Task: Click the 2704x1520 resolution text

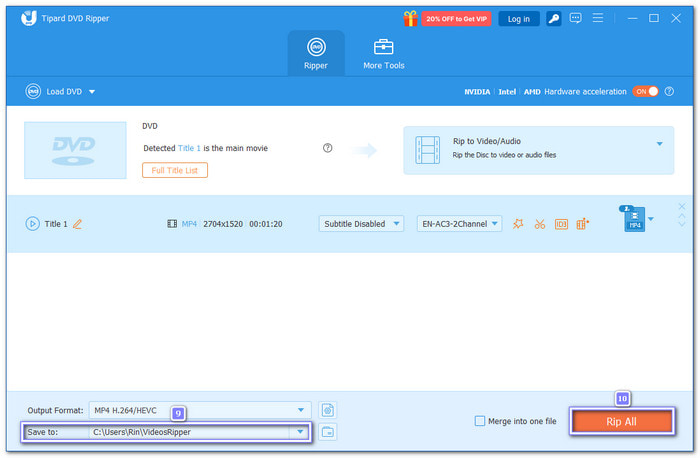Action: tap(223, 224)
